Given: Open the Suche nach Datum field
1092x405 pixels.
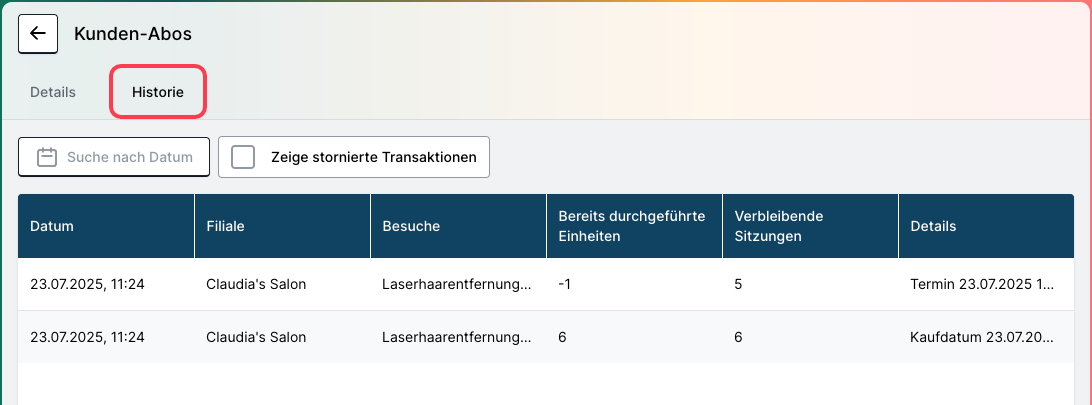Looking at the screenshot, I should pos(114,157).
